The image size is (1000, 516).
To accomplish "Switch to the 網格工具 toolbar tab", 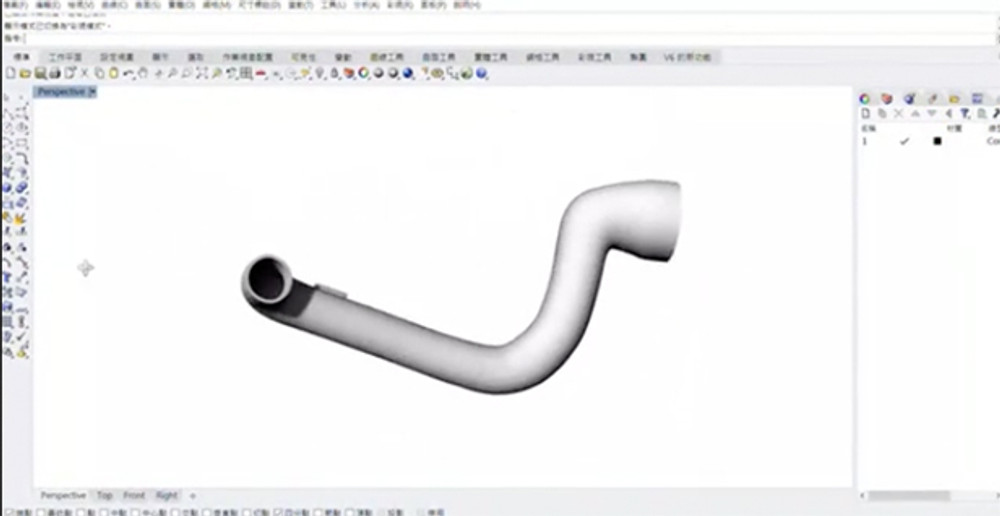I will 543,57.
